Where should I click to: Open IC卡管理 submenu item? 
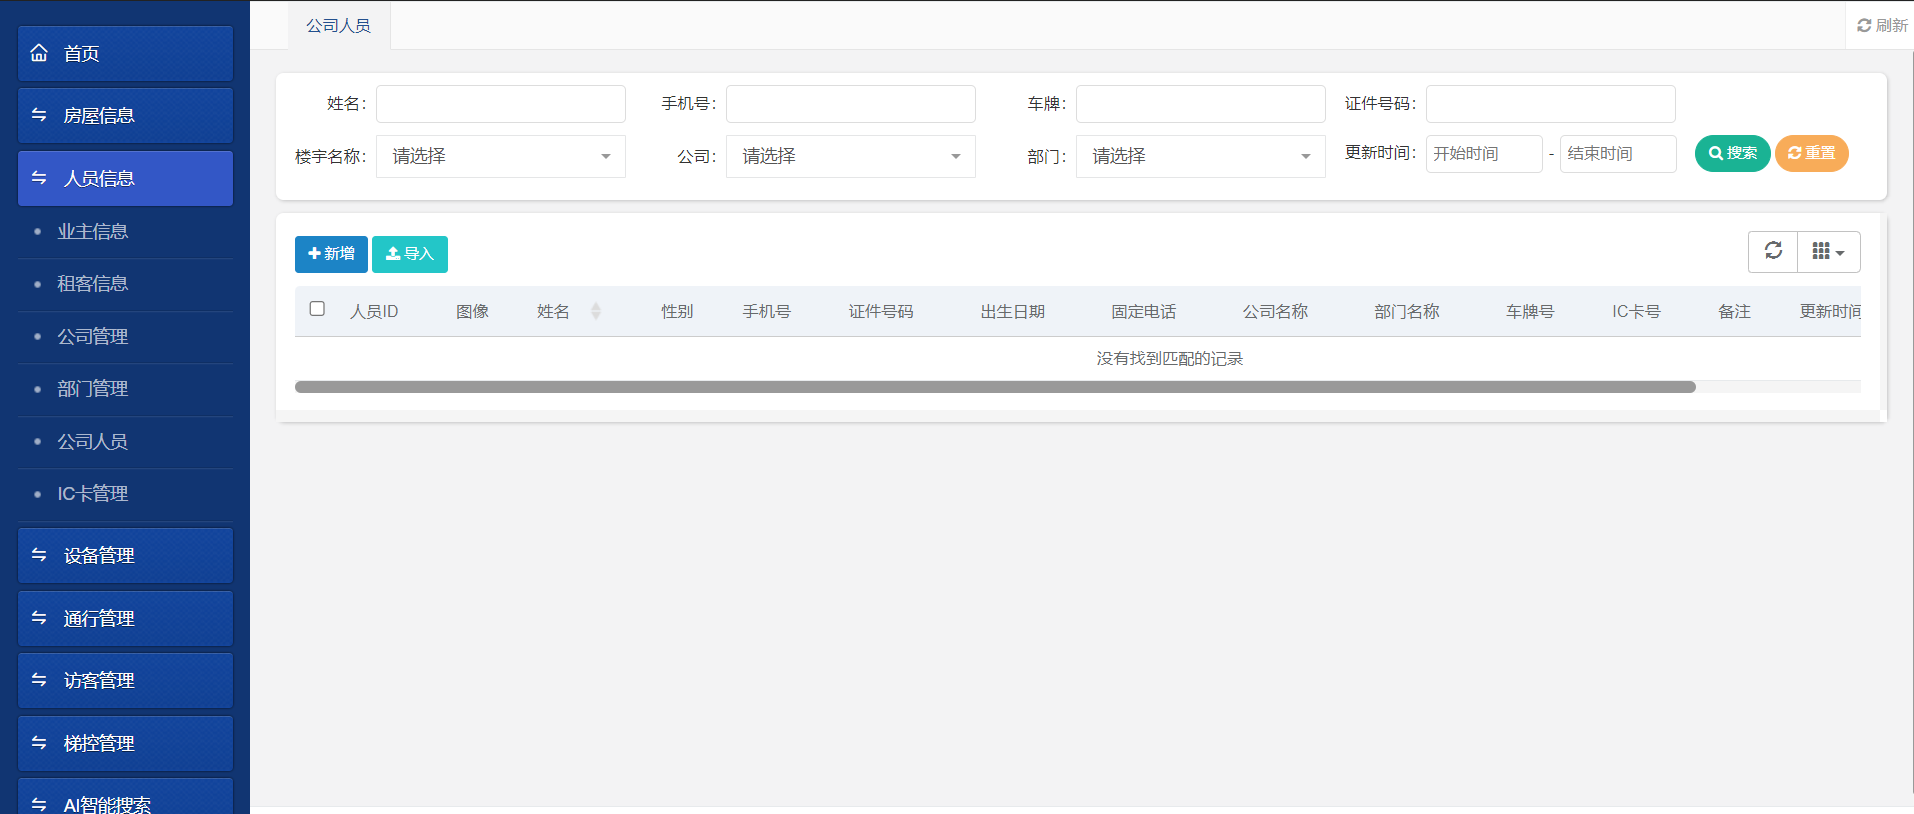click(125, 494)
